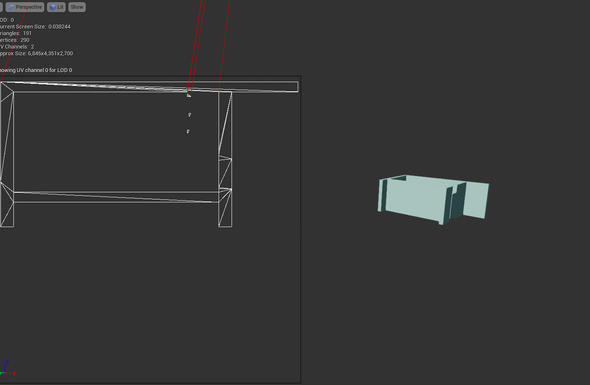Click the Approx Size stat text
This screenshot has height=385, width=590.
[36, 53]
